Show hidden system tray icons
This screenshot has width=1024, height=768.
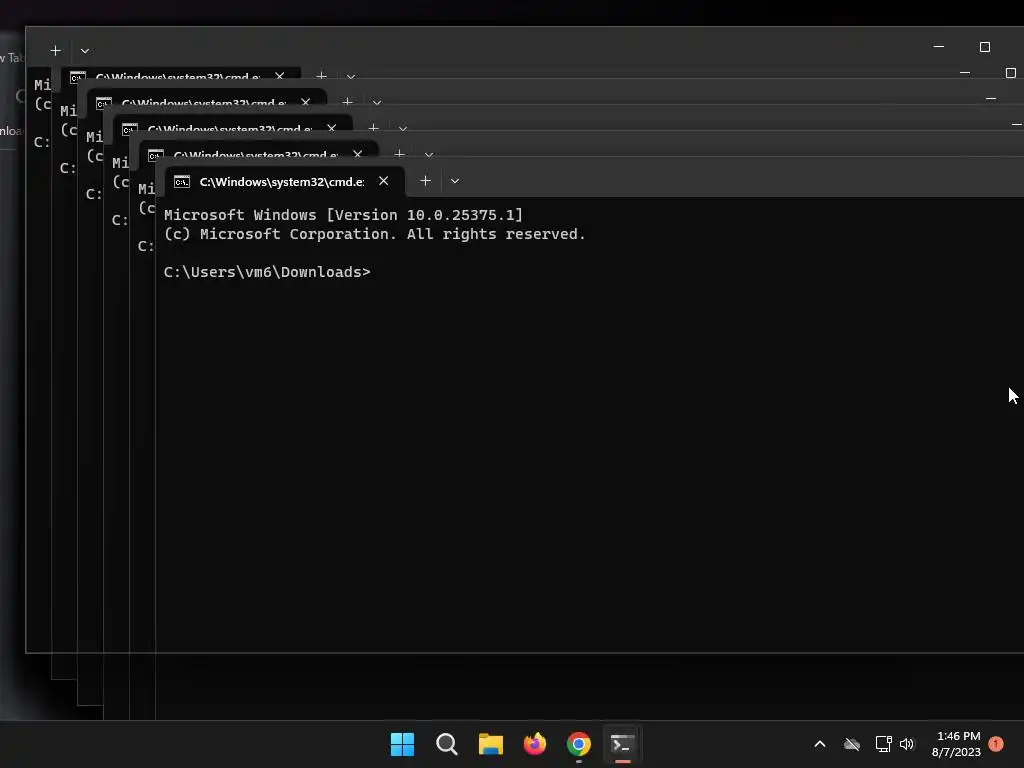(820, 744)
